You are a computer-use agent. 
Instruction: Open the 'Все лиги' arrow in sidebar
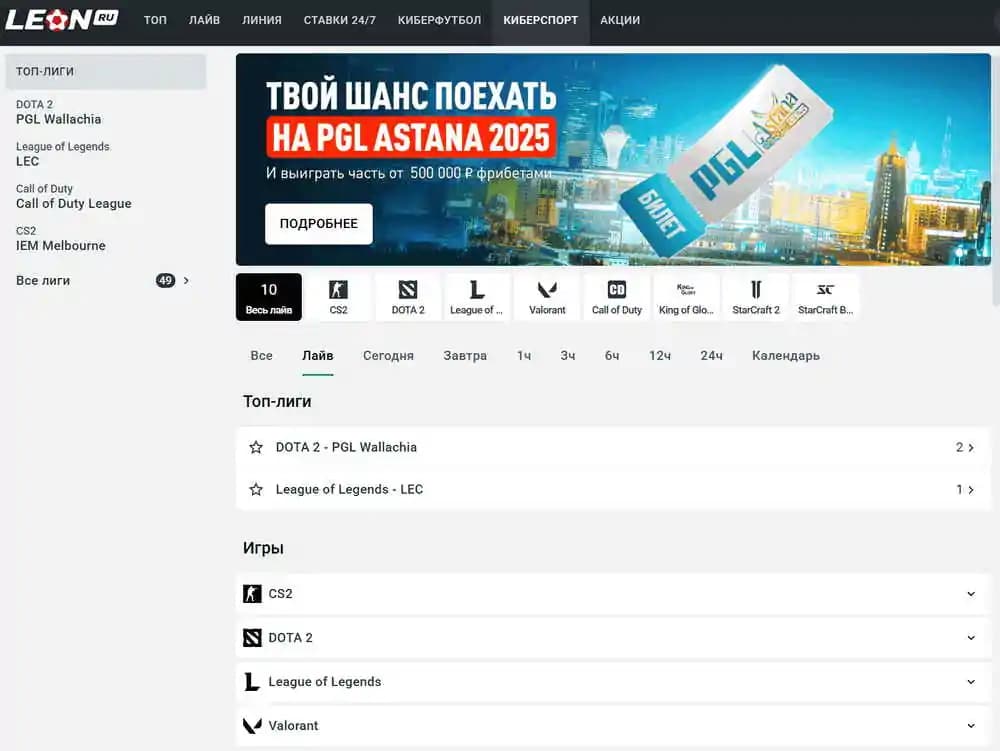pos(186,281)
